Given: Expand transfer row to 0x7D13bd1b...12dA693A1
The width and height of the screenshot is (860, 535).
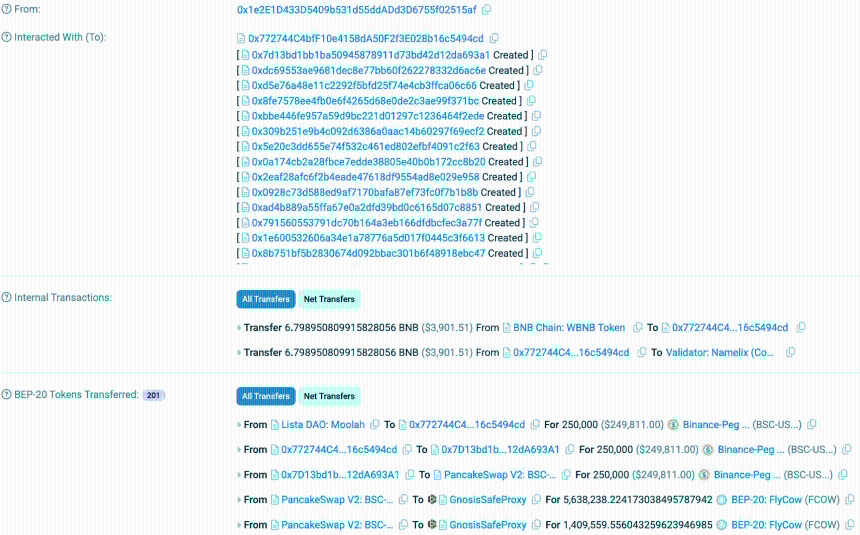Looking at the screenshot, I should [239, 450].
